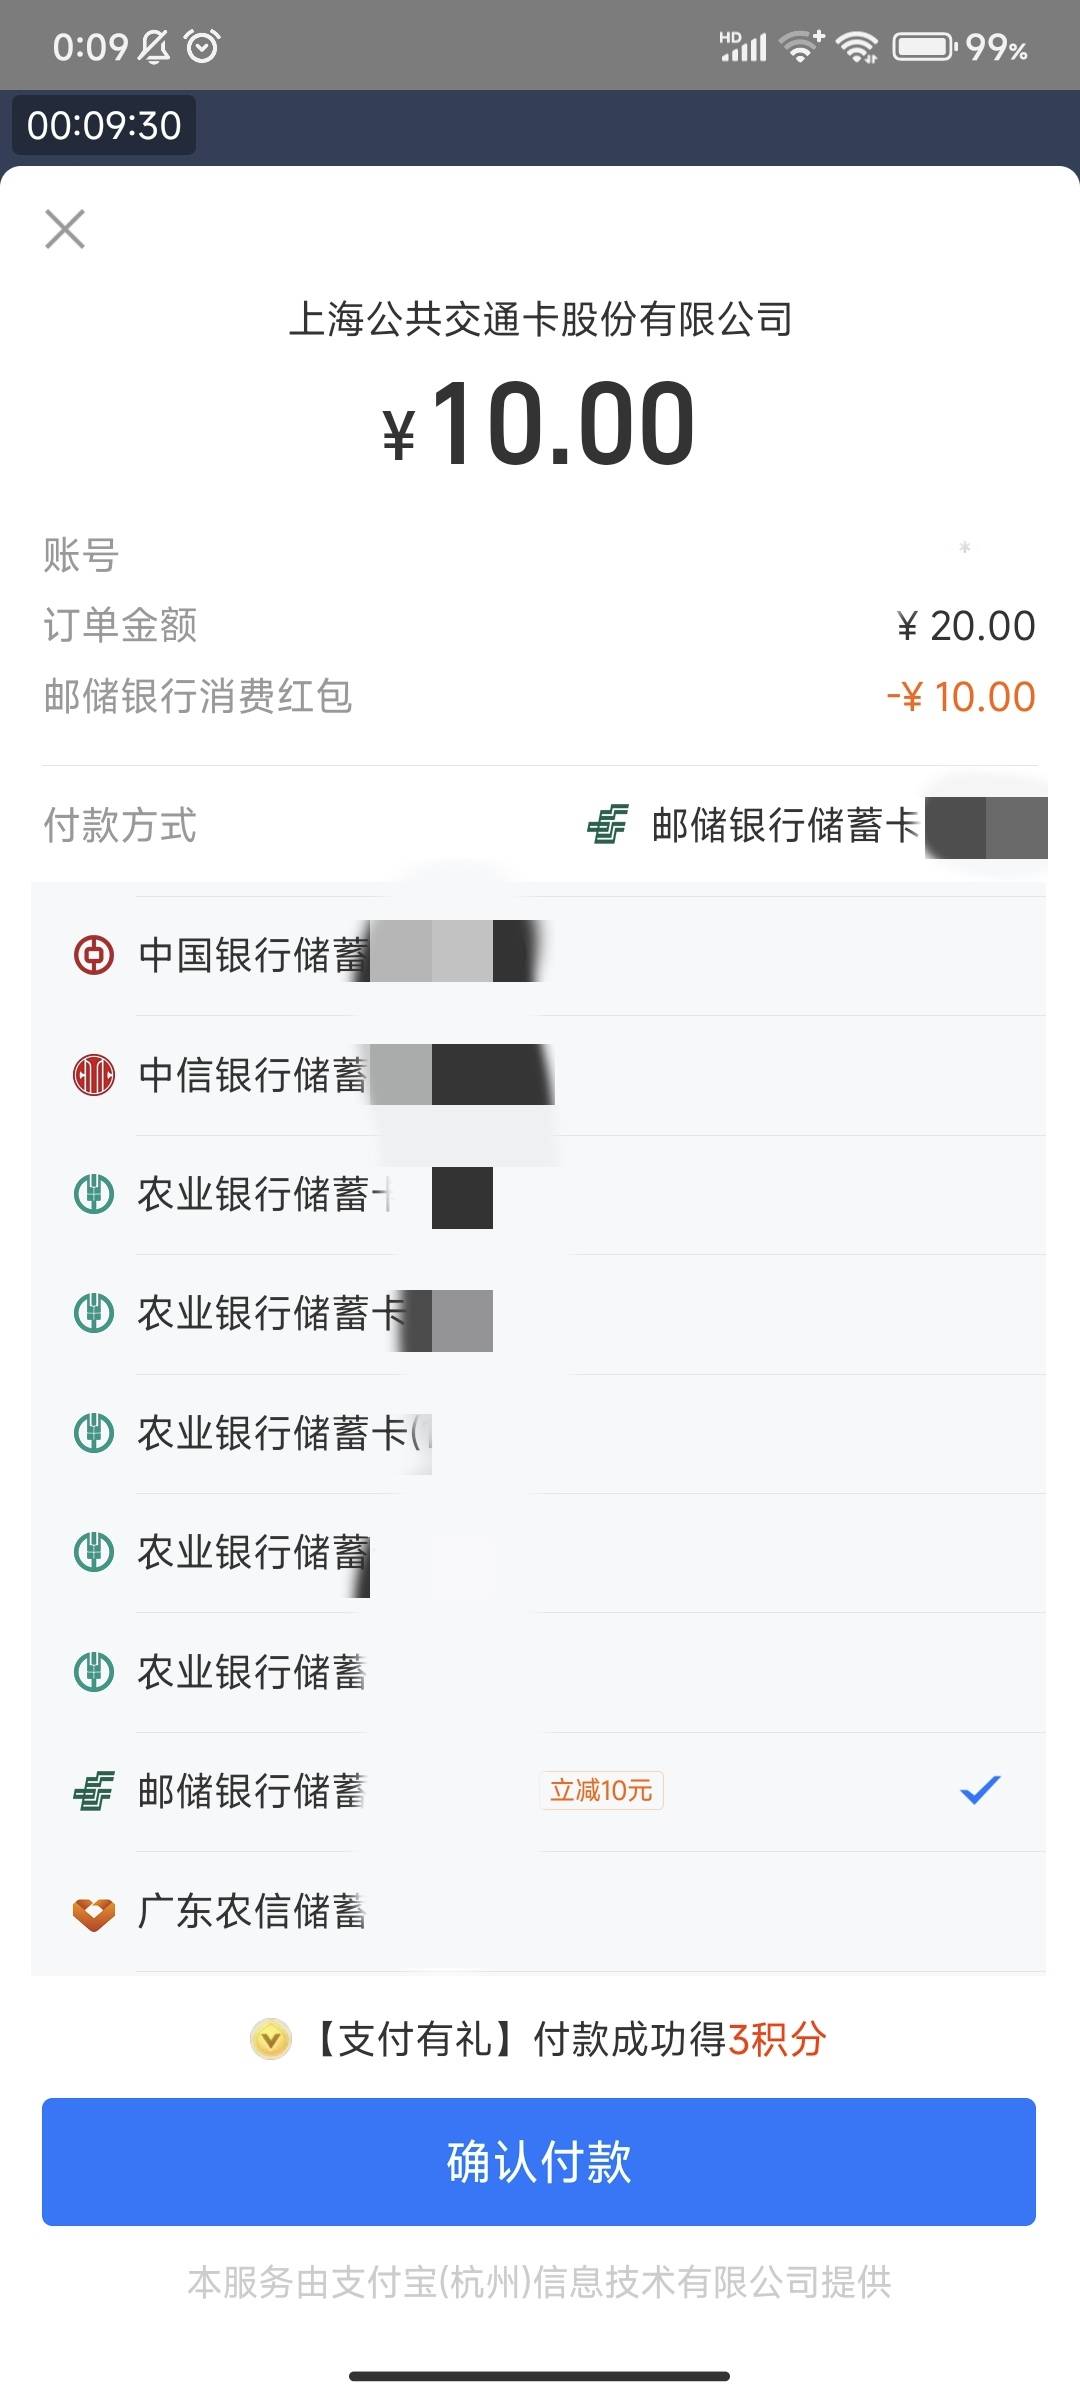Tap the blue checkmark on 邮储银行 row

pyautogui.click(x=980, y=1790)
